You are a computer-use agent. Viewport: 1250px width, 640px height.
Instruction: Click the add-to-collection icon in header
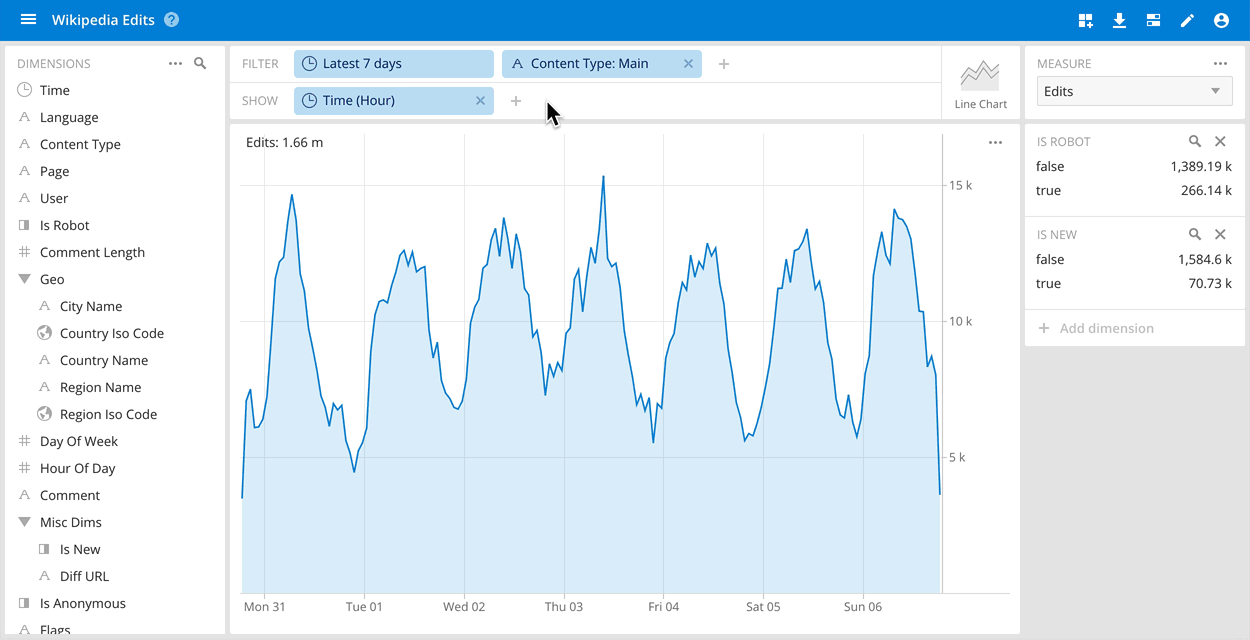[1086, 20]
